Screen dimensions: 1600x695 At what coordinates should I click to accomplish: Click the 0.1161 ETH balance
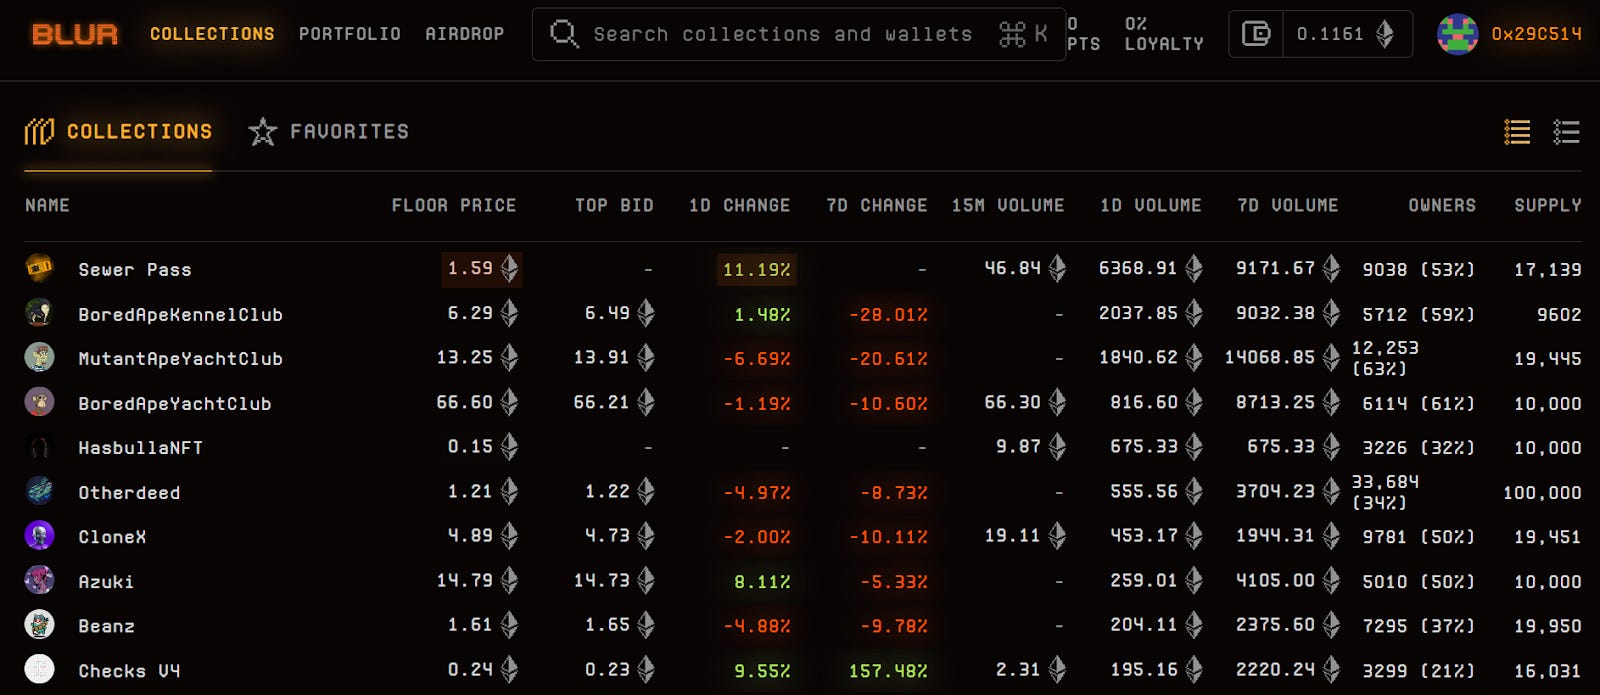tap(1346, 34)
